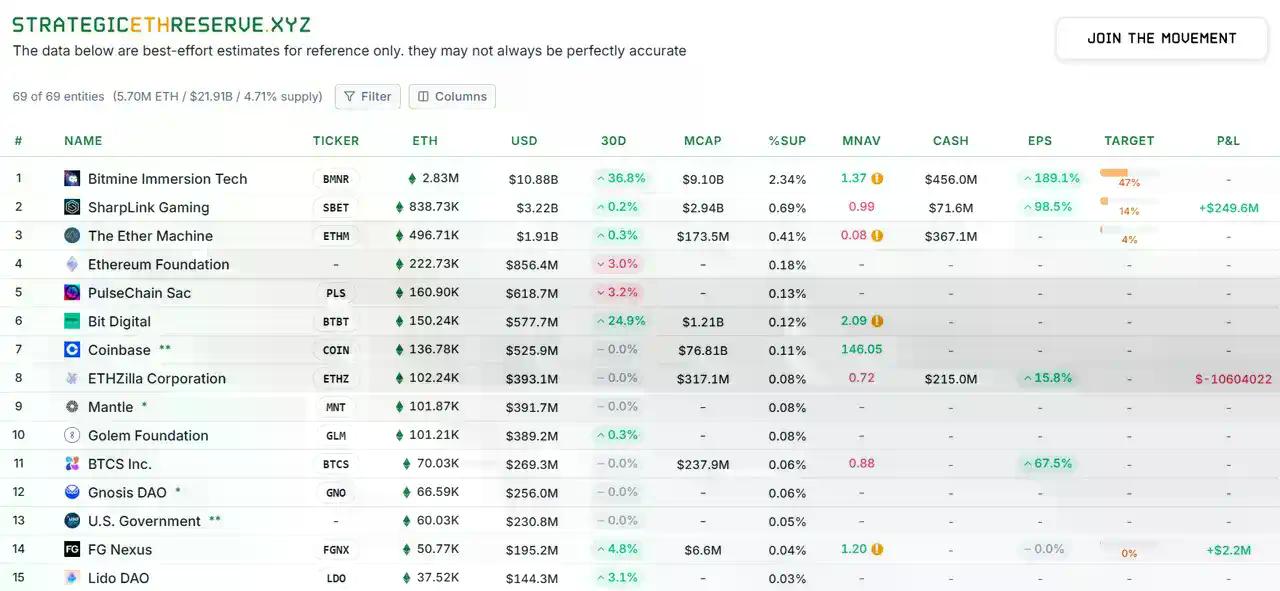Click Bitmine's 47% target progress bar
This screenshot has width=1280, height=591.
point(1128,173)
